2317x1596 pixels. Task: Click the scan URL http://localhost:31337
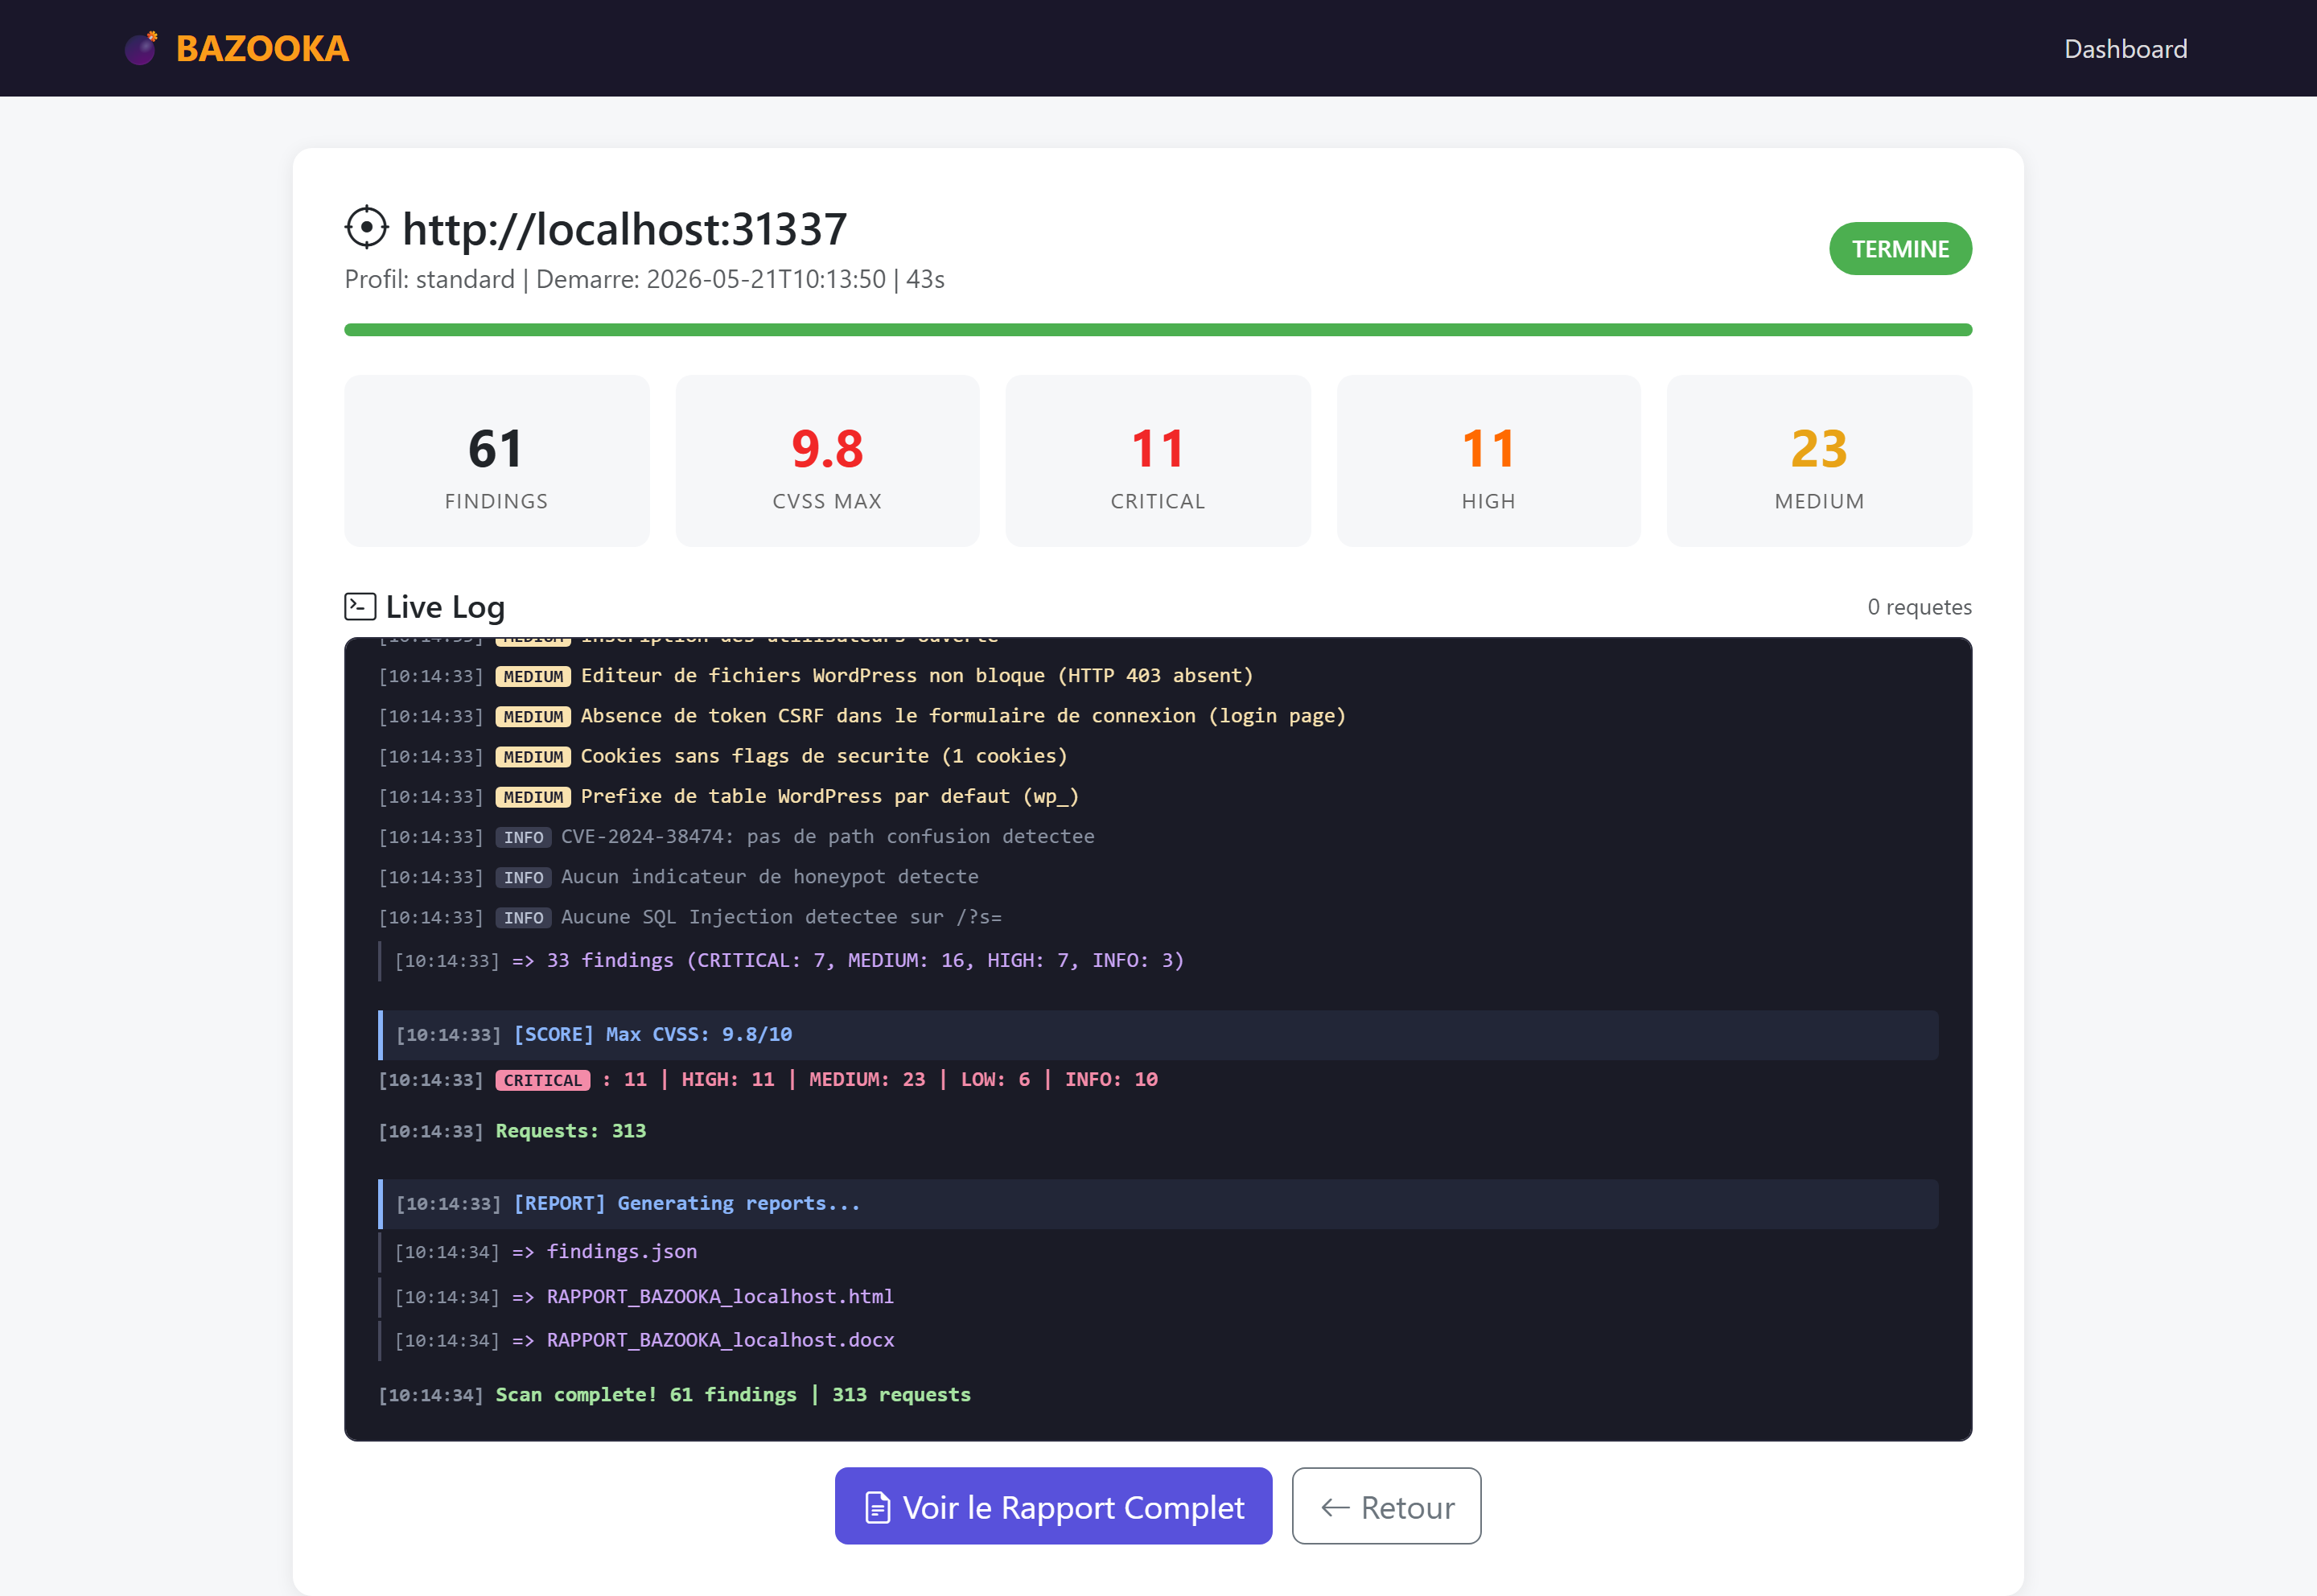[624, 229]
